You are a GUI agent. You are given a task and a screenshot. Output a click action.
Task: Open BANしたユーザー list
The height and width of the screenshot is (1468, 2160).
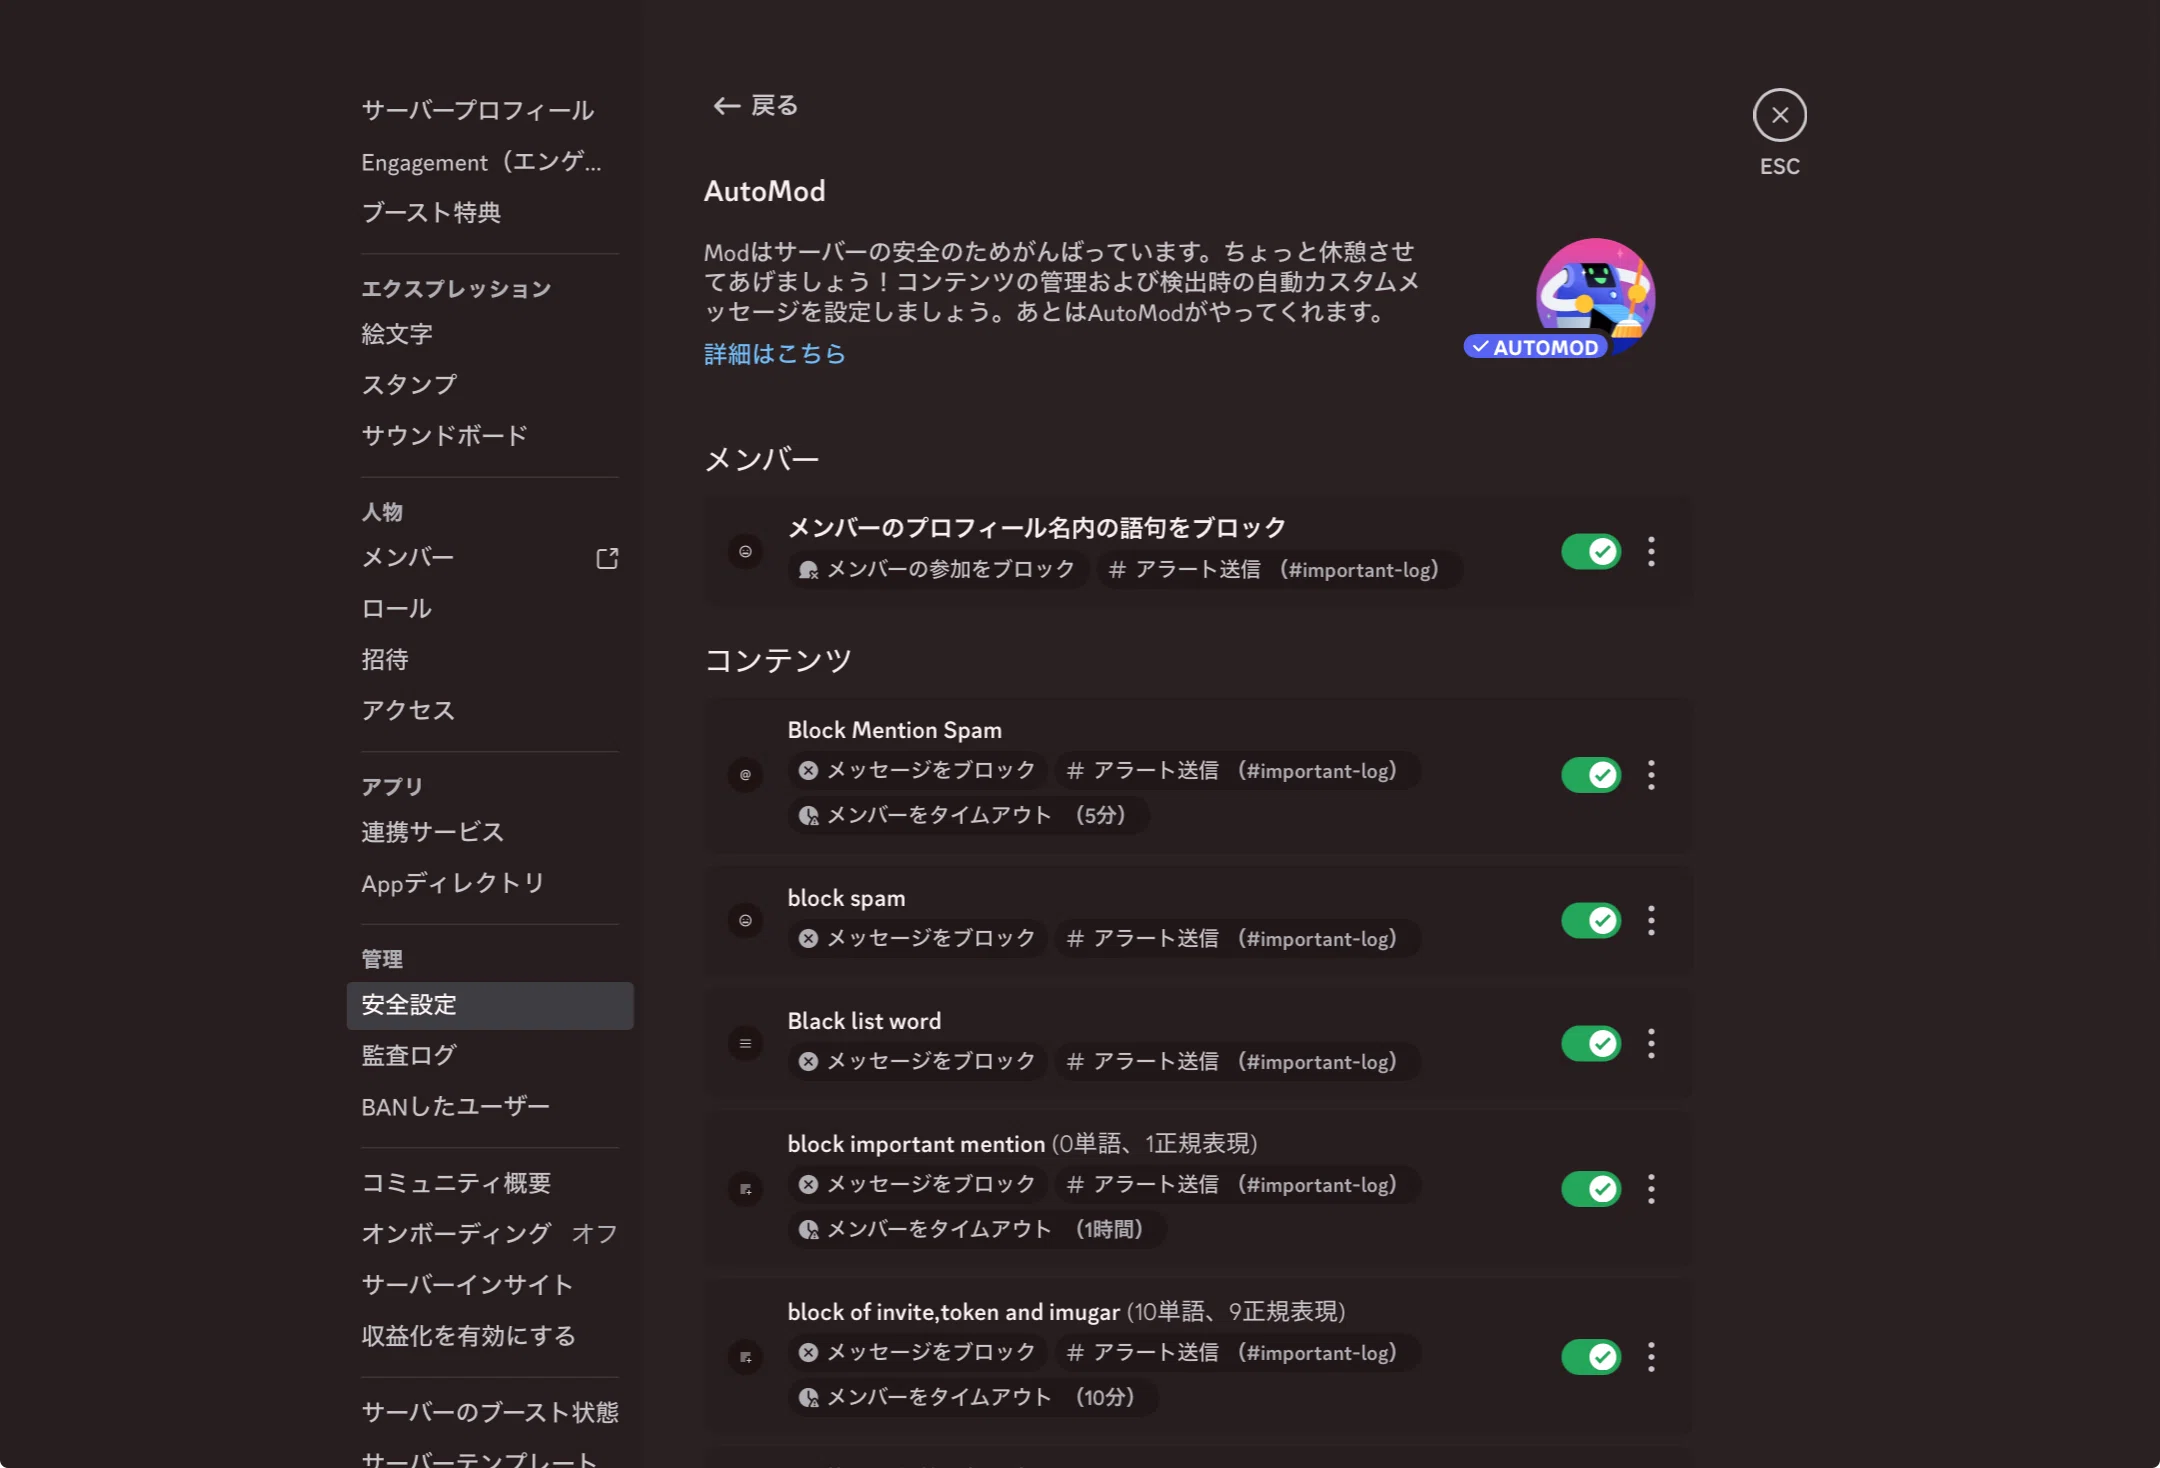pos(490,1107)
